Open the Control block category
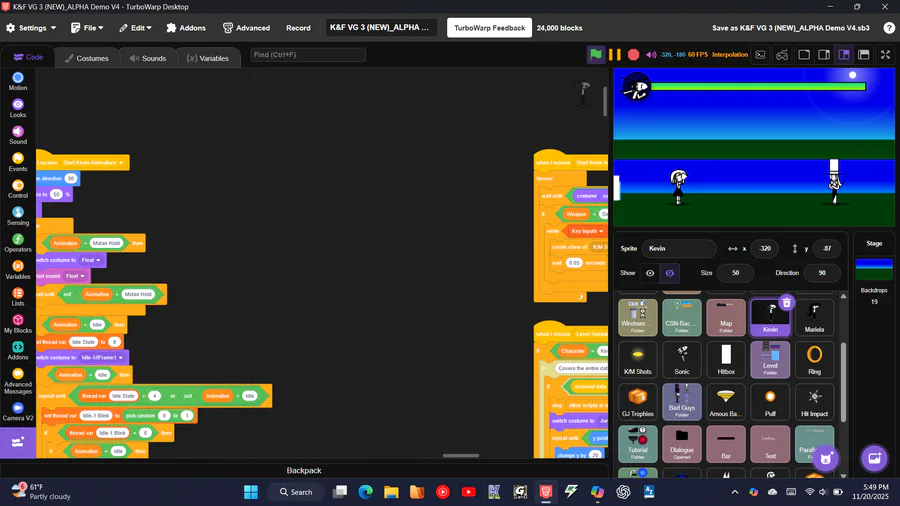Viewport: 900px width, 506px height. 18,189
